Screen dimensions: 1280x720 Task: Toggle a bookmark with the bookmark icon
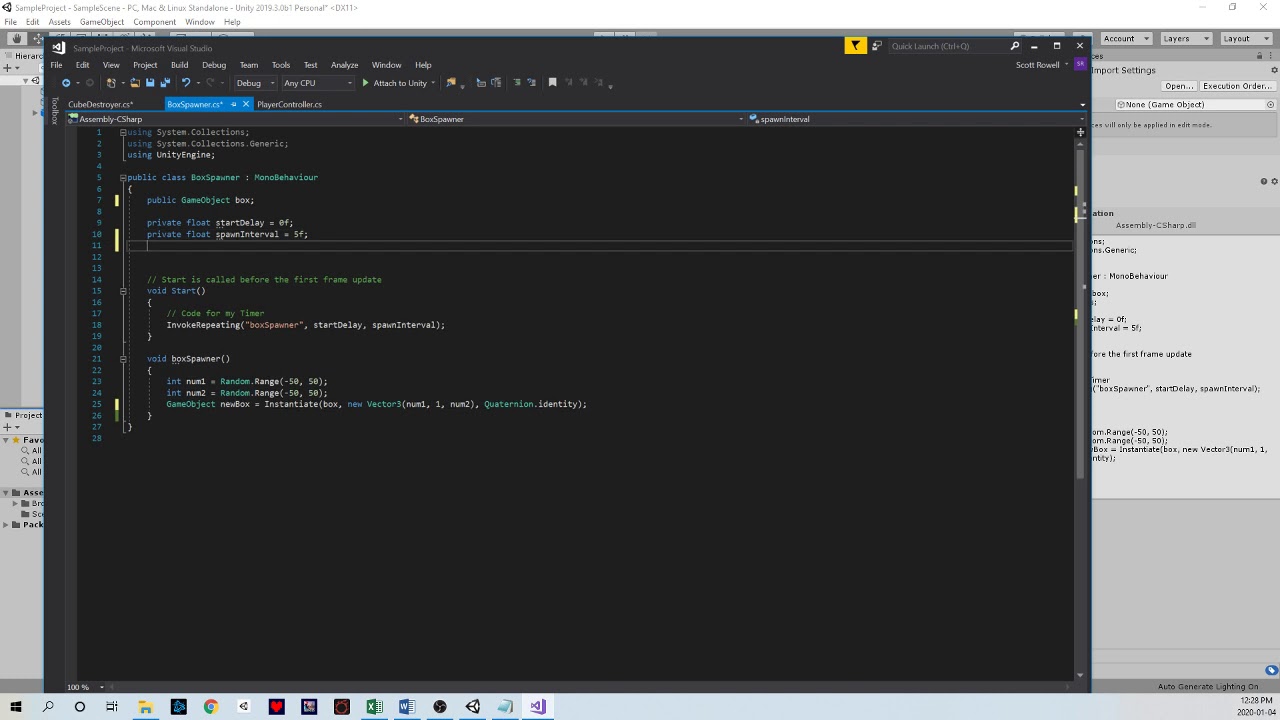pos(552,83)
